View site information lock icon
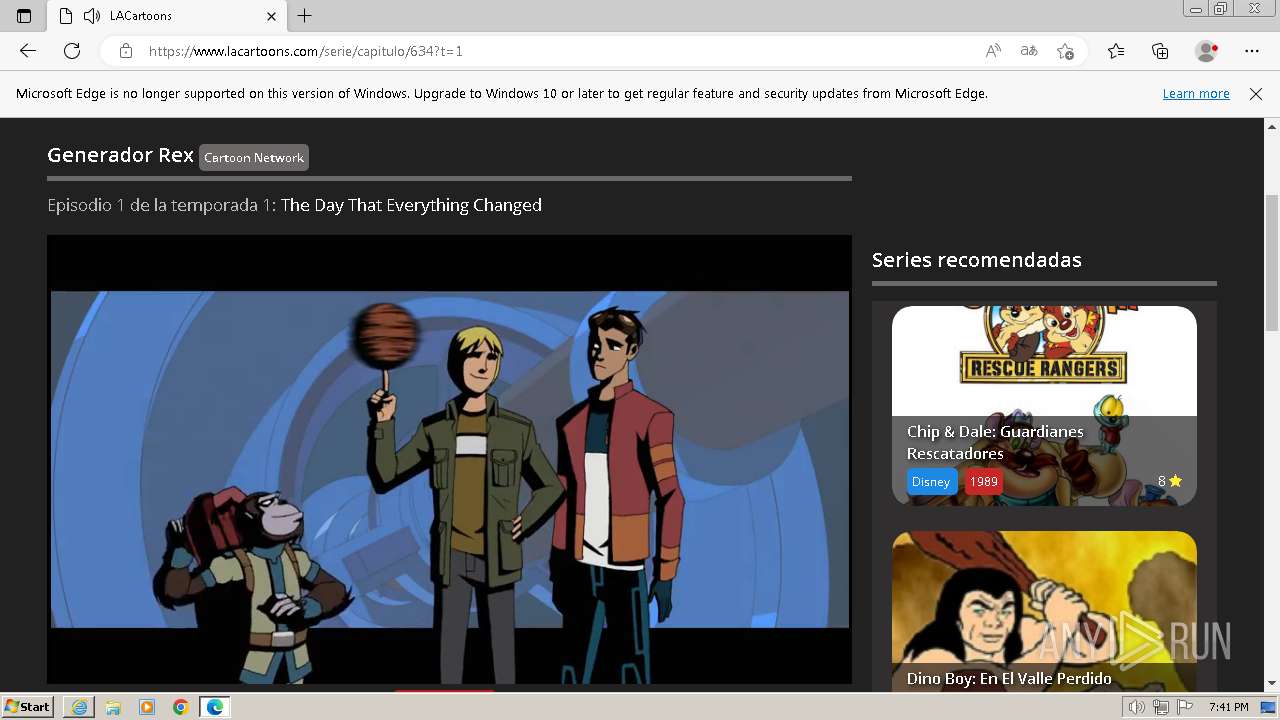This screenshot has height=720, width=1280. coord(126,51)
